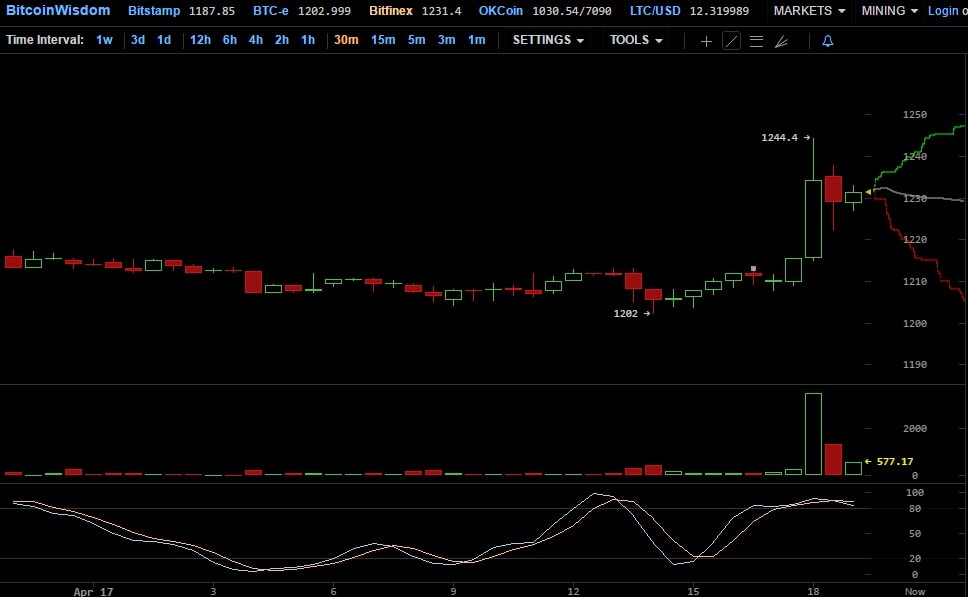Image resolution: width=968 pixels, height=597 pixels.
Task: Choose the 1h time interval
Action: pyautogui.click(x=308, y=40)
